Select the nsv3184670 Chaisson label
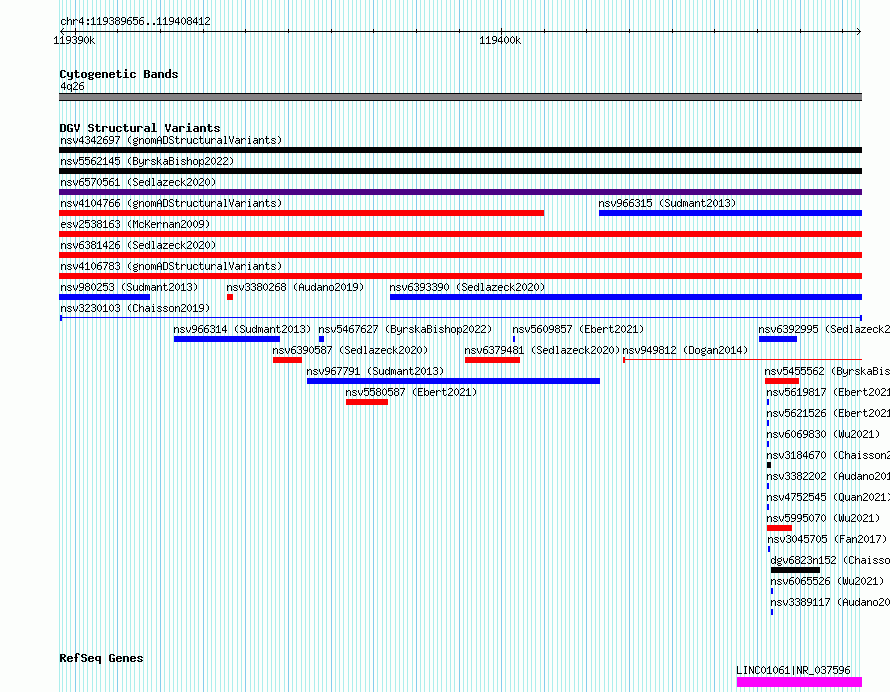The width and height of the screenshot is (890, 692). pos(828,455)
